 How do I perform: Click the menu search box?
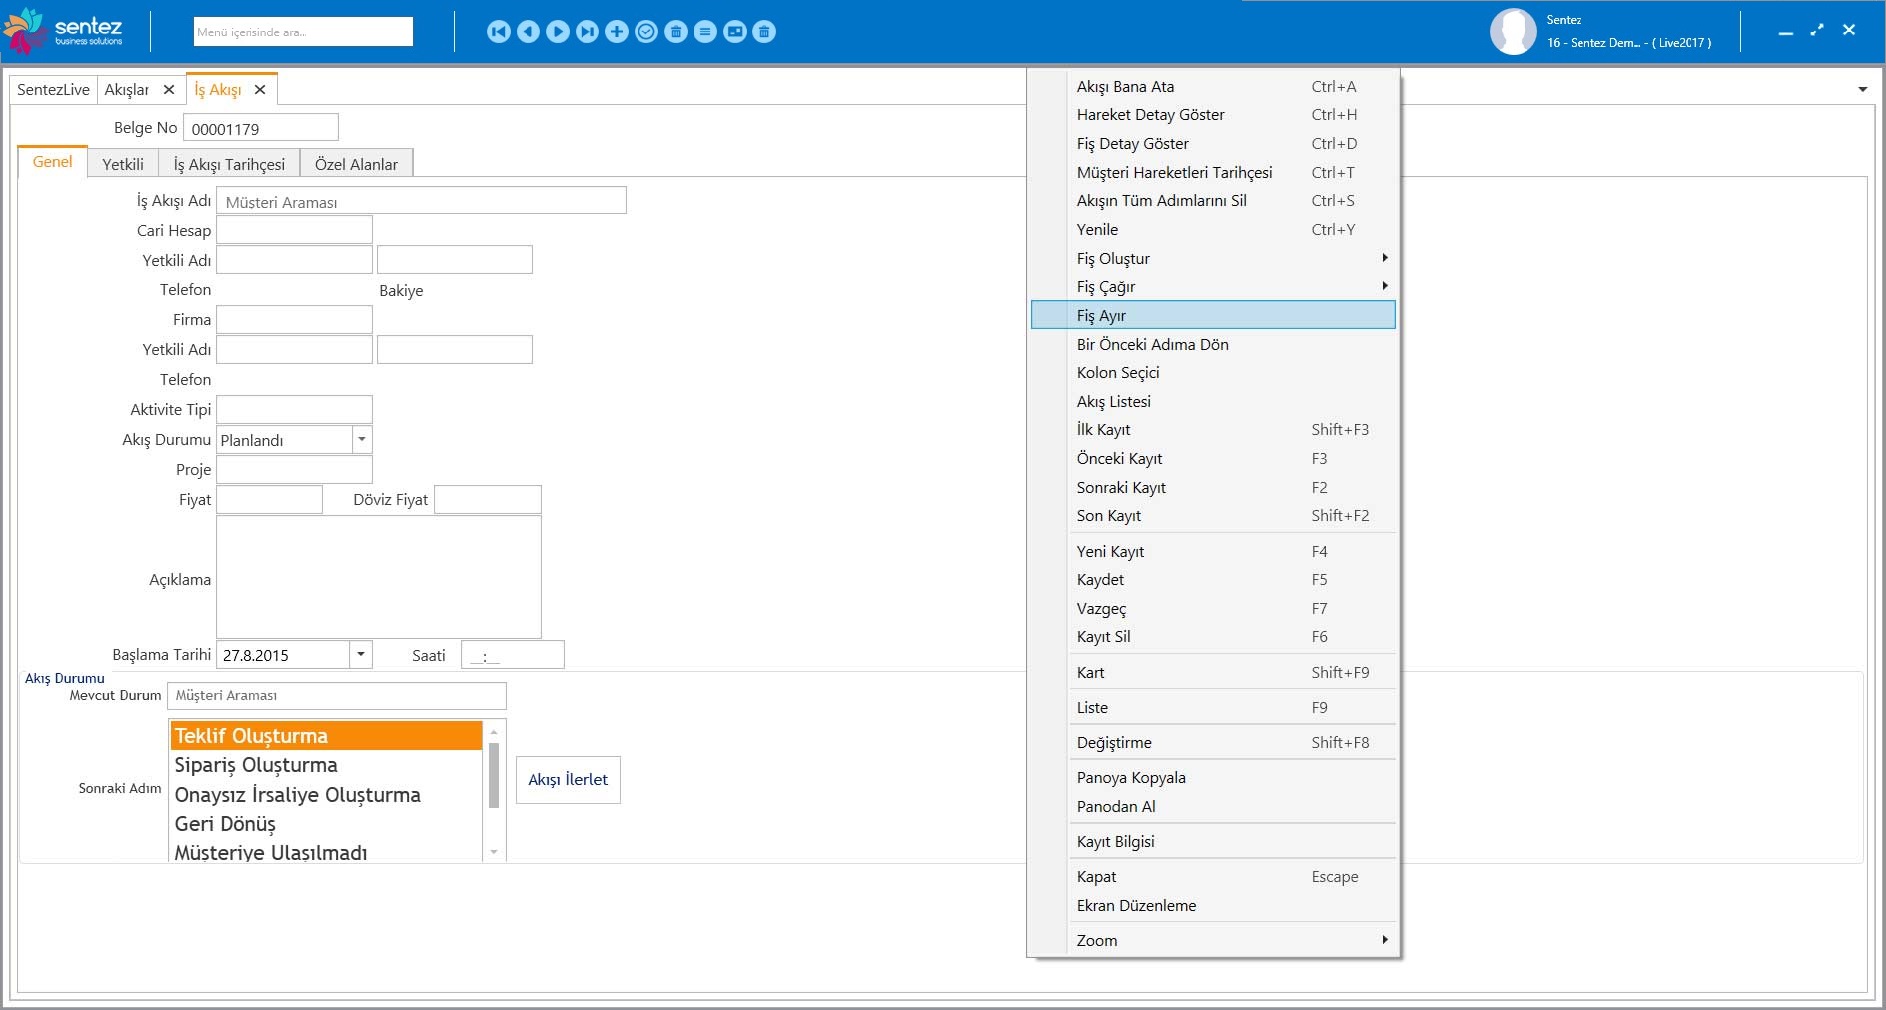click(x=303, y=32)
